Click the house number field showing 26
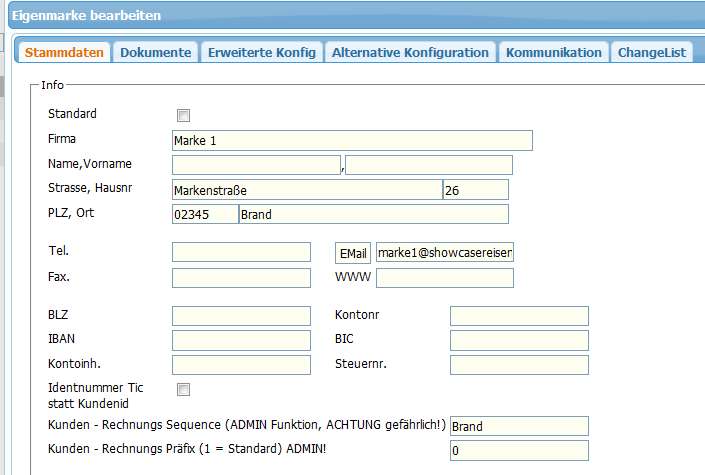This screenshot has height=475, width=705. tap(475, 190)
